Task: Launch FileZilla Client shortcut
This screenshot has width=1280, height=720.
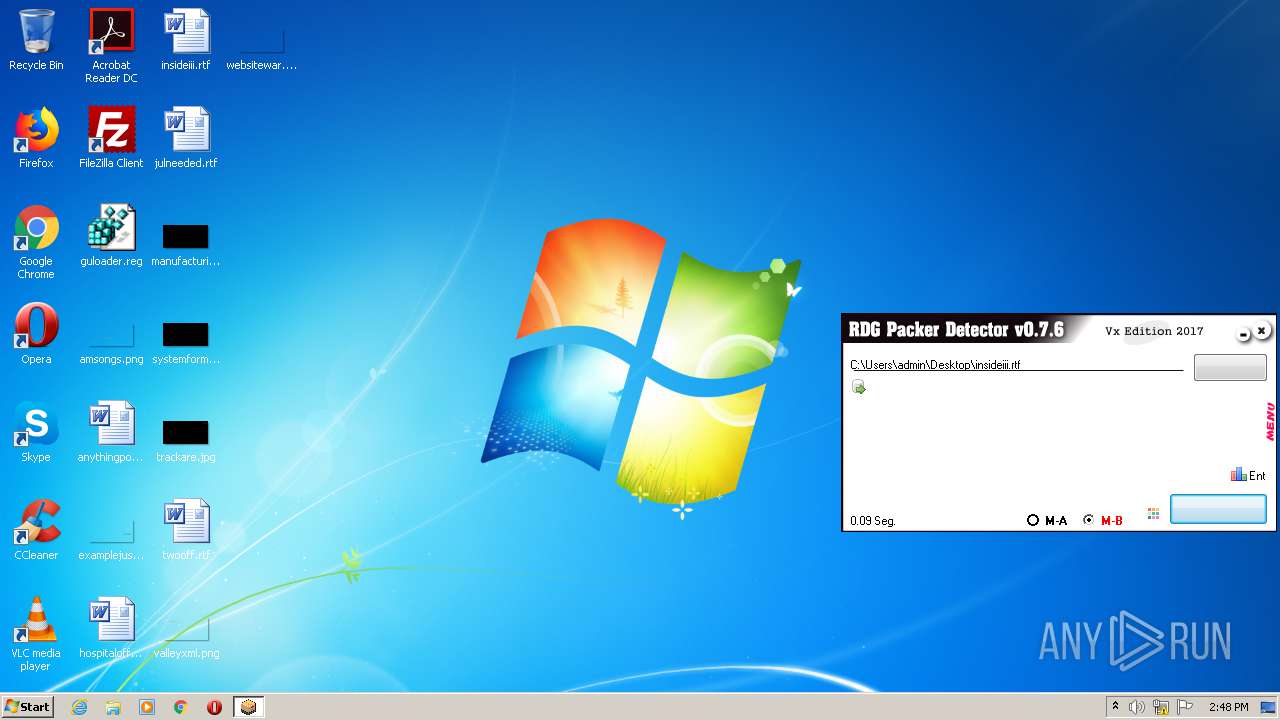Action: pyautogui.click(x=111, y=138)
